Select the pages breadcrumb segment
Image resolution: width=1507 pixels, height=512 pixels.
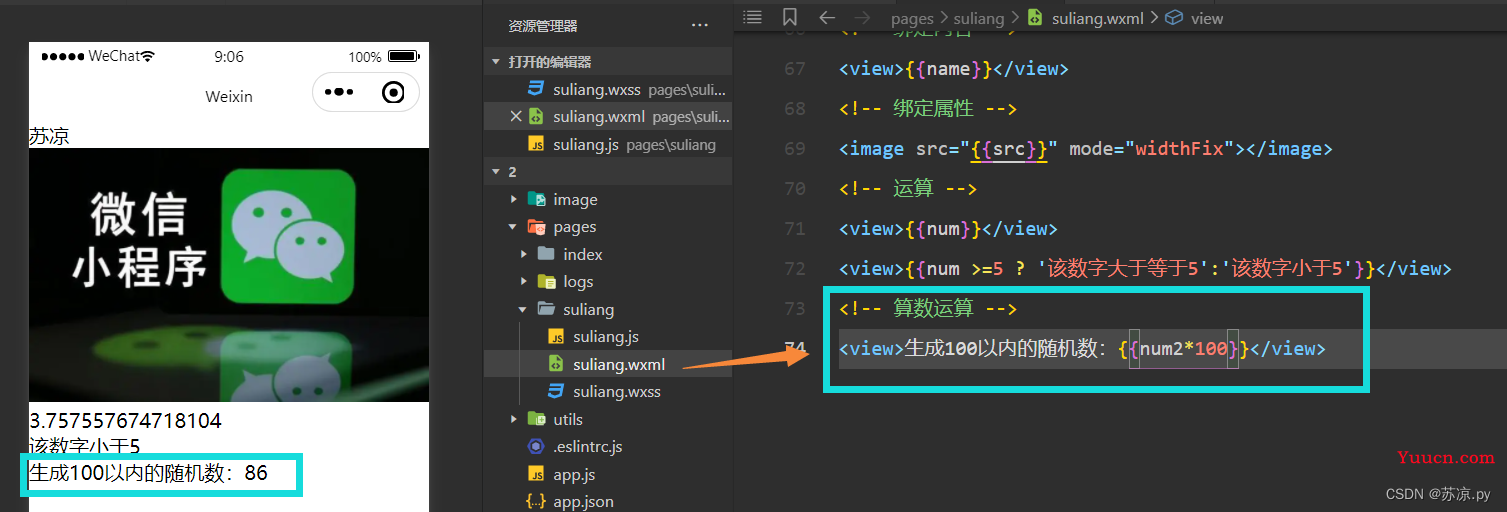pos(911,18)
